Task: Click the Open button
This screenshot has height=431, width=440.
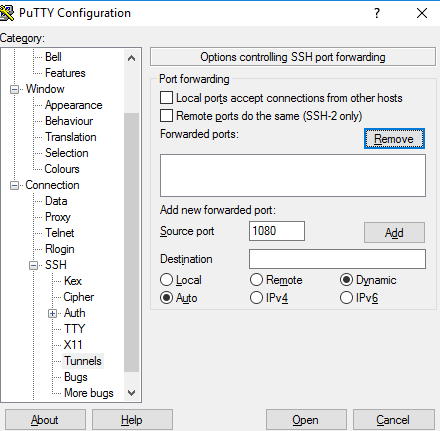Action: click(x=306, y=420)
